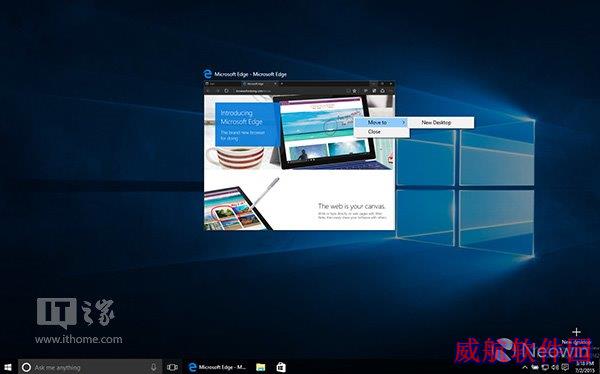600x374 pixels.
Task: Add a new desktop with plus icon
Action: [x=576, y=332]
